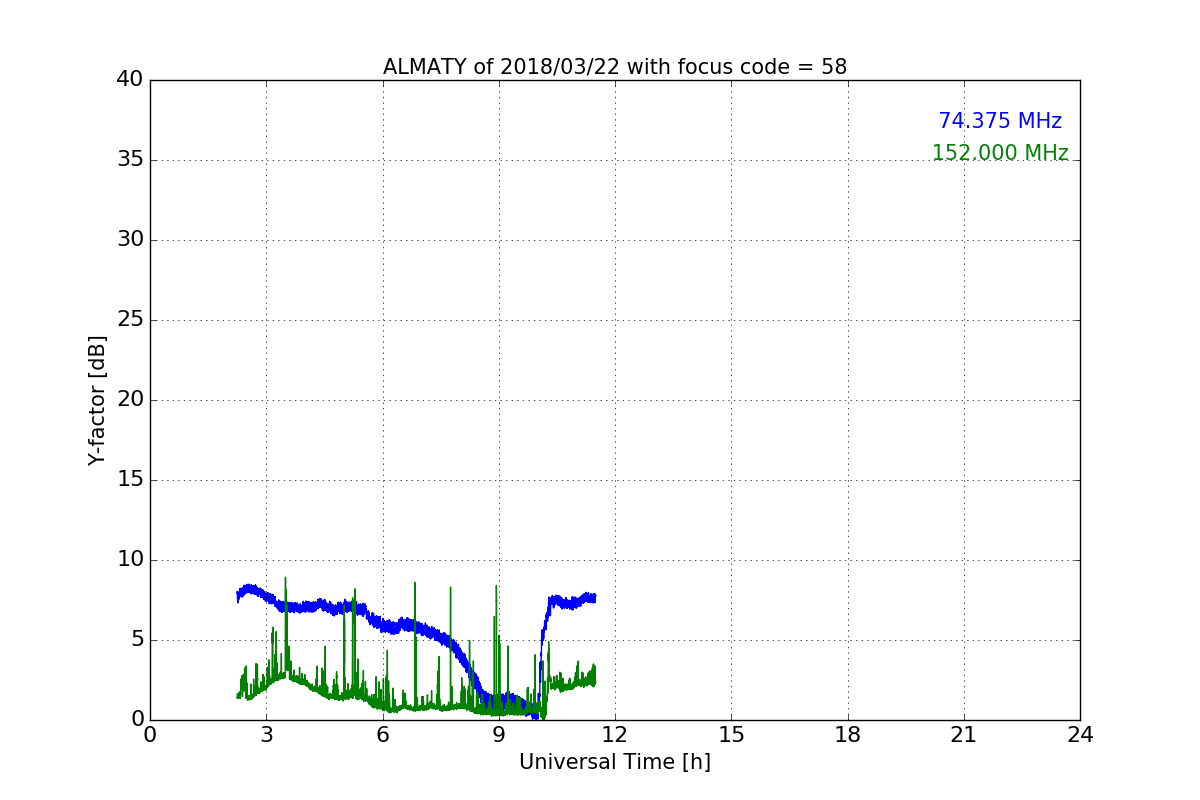The height and width of the screenshot is (800, 1200).
Task: Click x-axis tick label 6
Action: pyautogui.click(x=383, y=735)
